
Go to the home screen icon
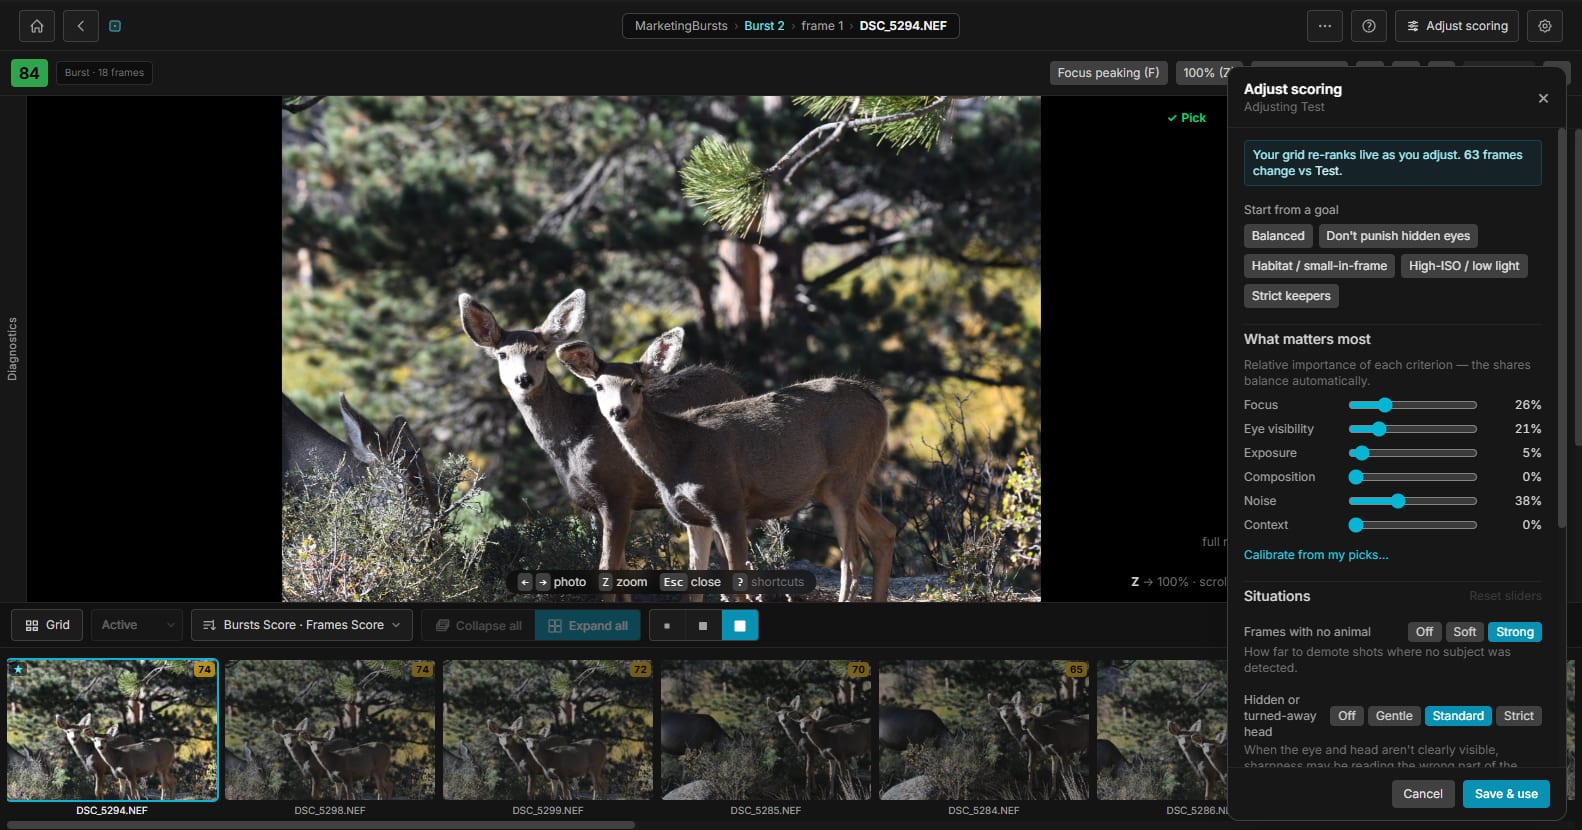[37, 26]
